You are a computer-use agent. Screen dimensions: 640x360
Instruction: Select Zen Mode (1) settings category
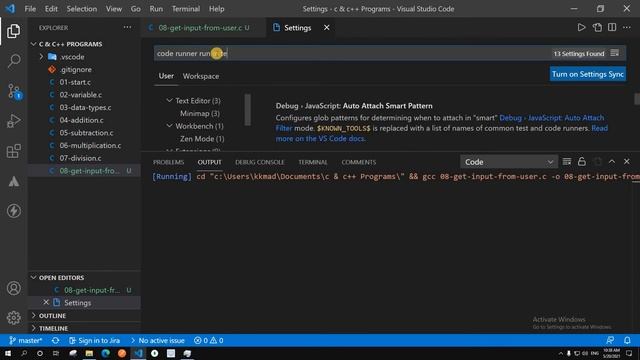pyautogui.click(x=202, y=139)
